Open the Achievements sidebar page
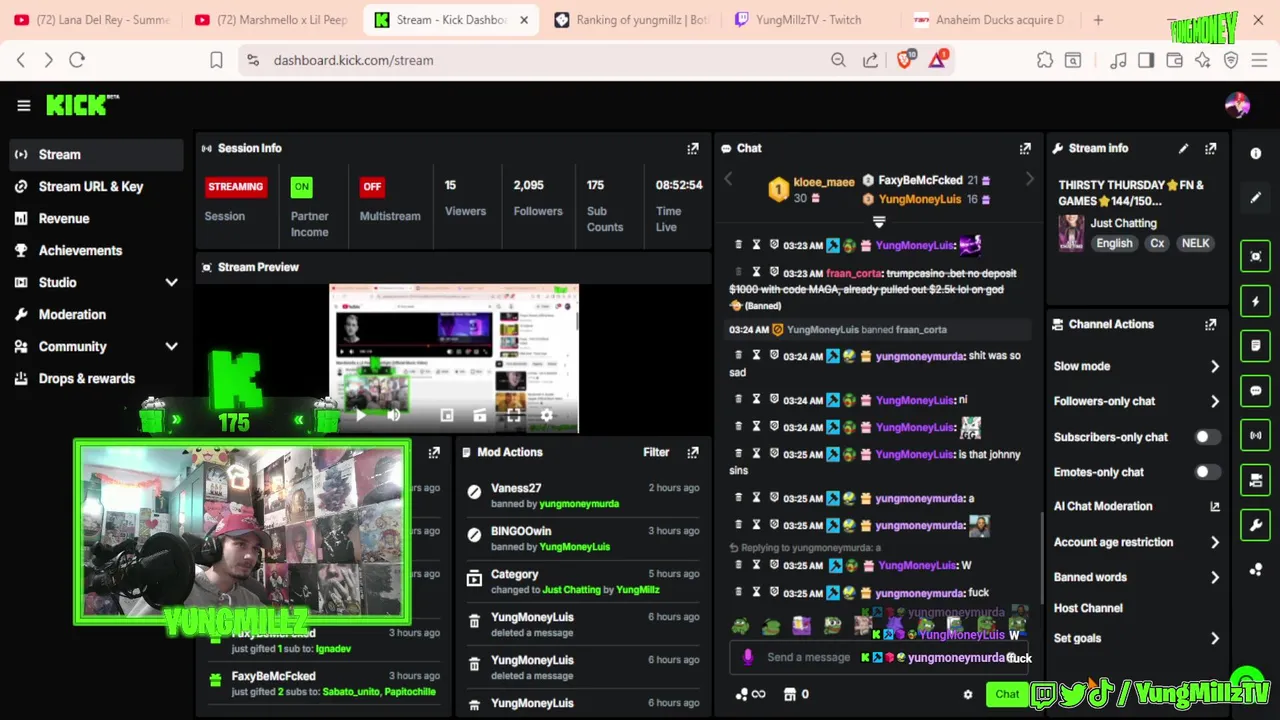 [96, 250]
